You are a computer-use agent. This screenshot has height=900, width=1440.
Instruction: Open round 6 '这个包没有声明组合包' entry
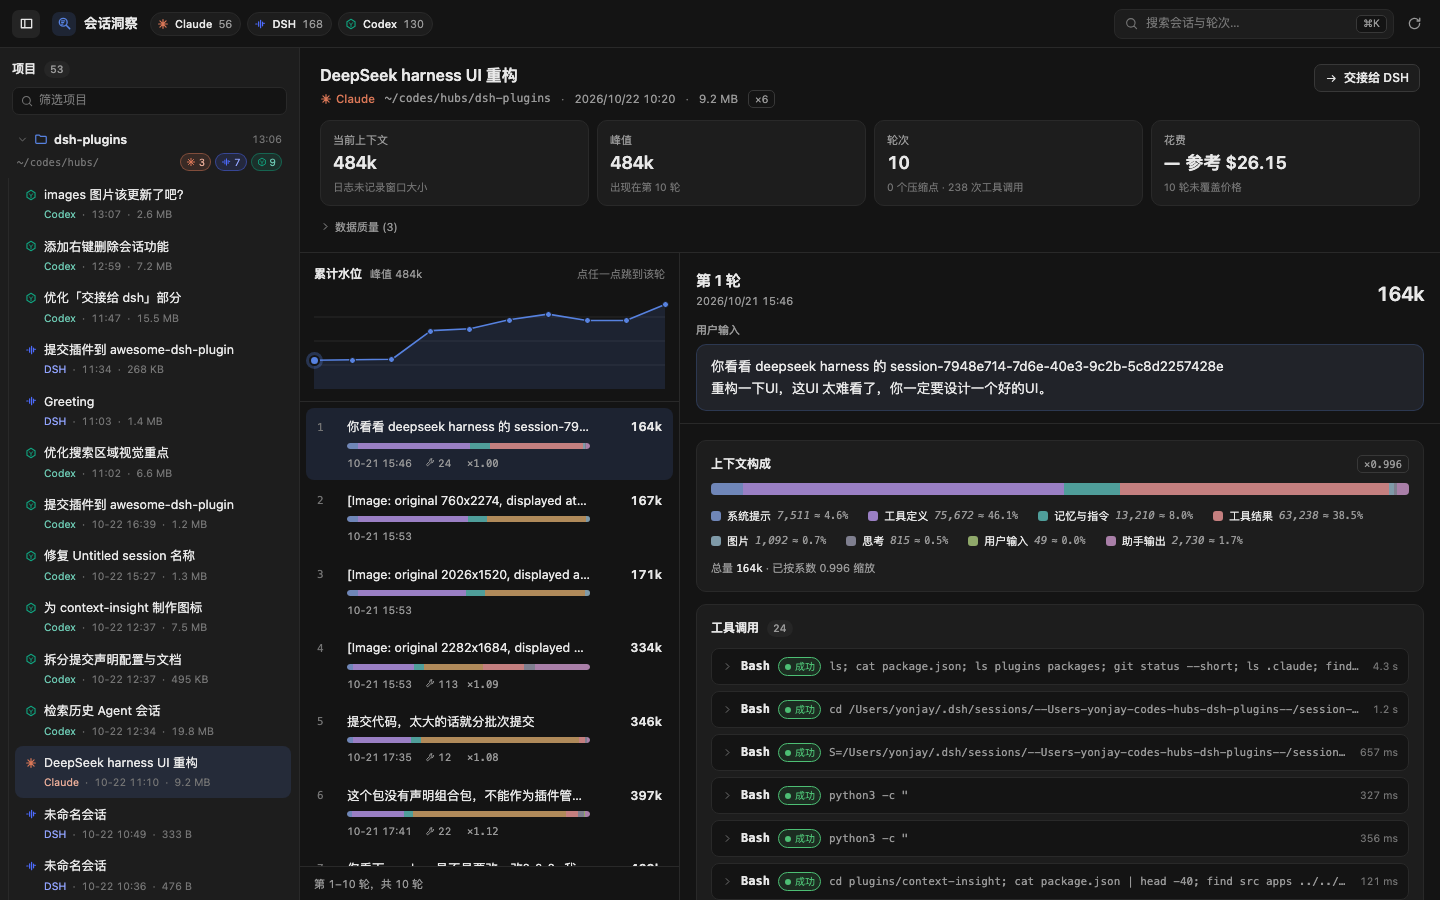pyautogui.click(x=489, y=813)
